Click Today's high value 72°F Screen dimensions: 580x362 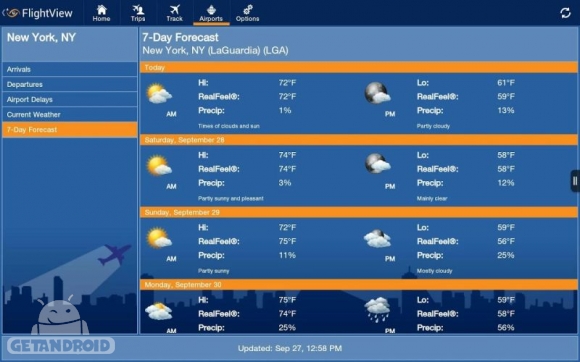tap(287, 82)
